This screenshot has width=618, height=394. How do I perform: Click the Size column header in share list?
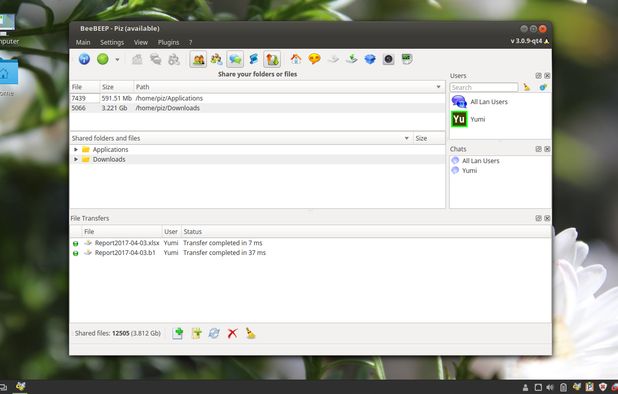(117, 87)
